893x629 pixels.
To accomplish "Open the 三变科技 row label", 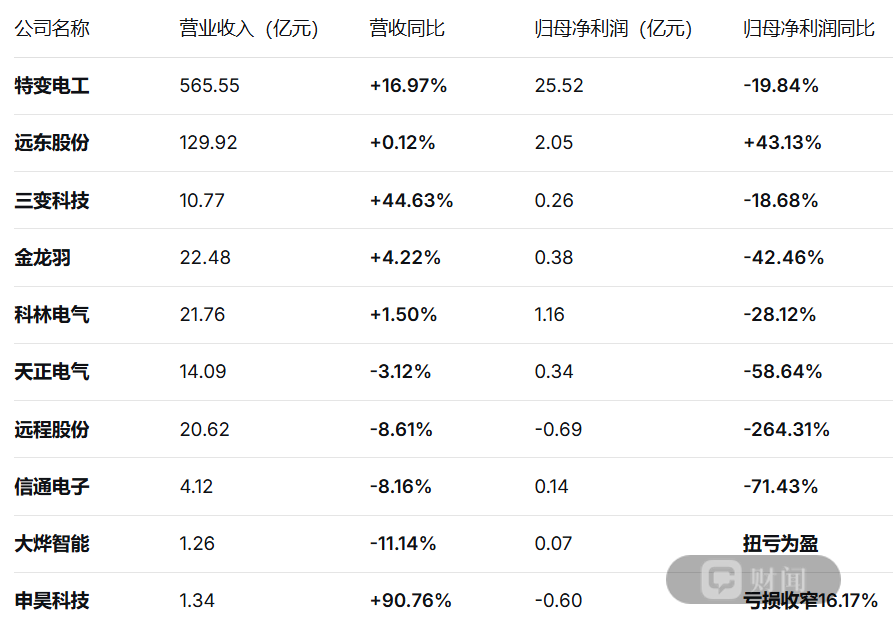I will point(52,201).
